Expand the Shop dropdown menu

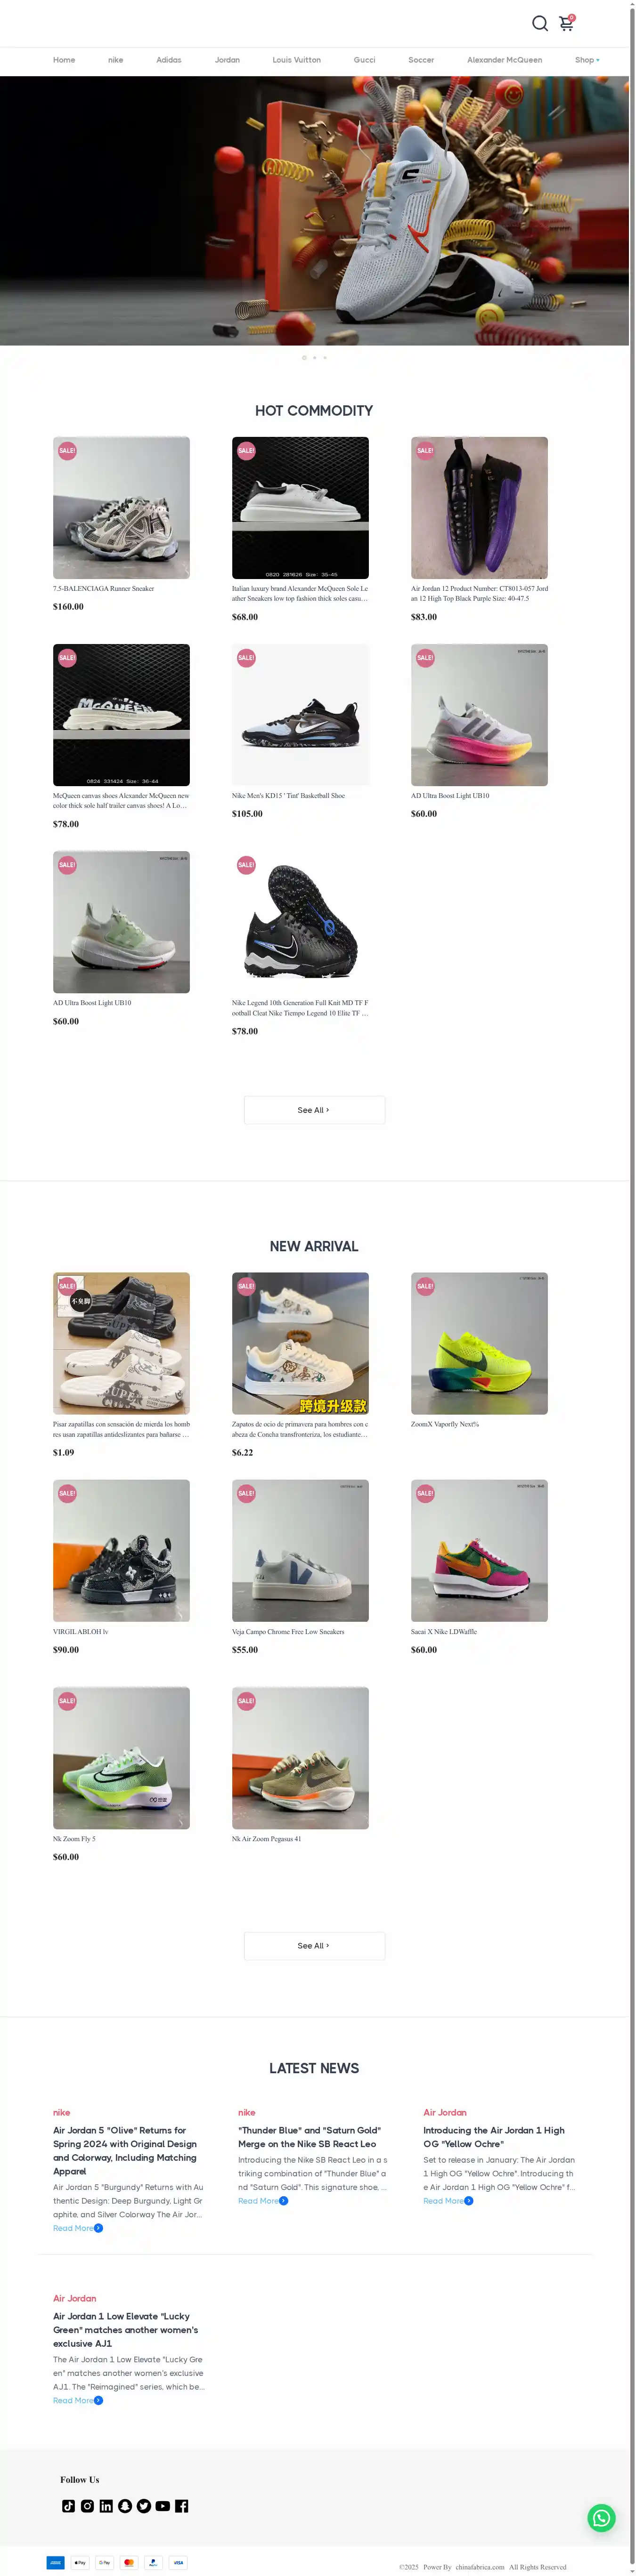[587, 60]
